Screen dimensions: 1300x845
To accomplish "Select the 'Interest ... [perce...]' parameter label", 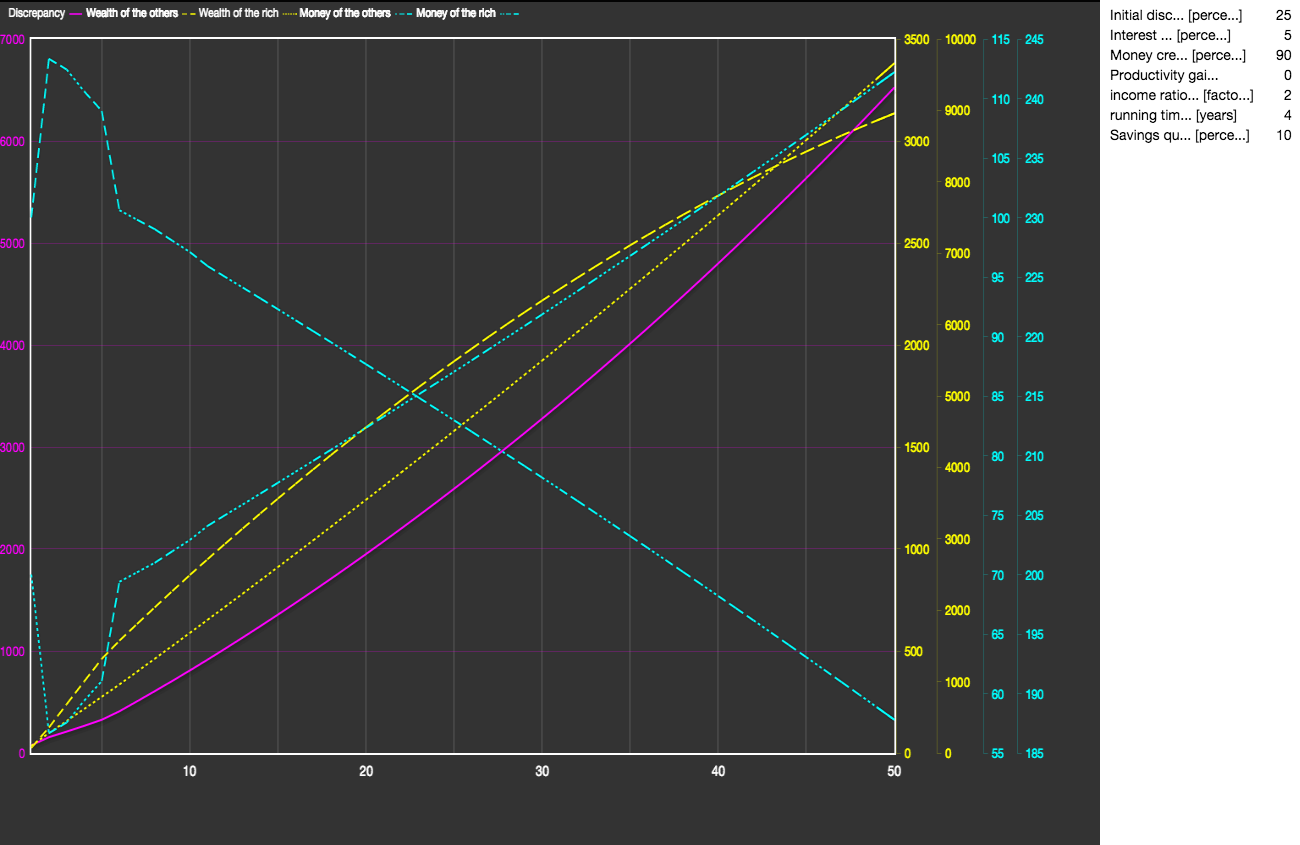I will (1170, 35).
